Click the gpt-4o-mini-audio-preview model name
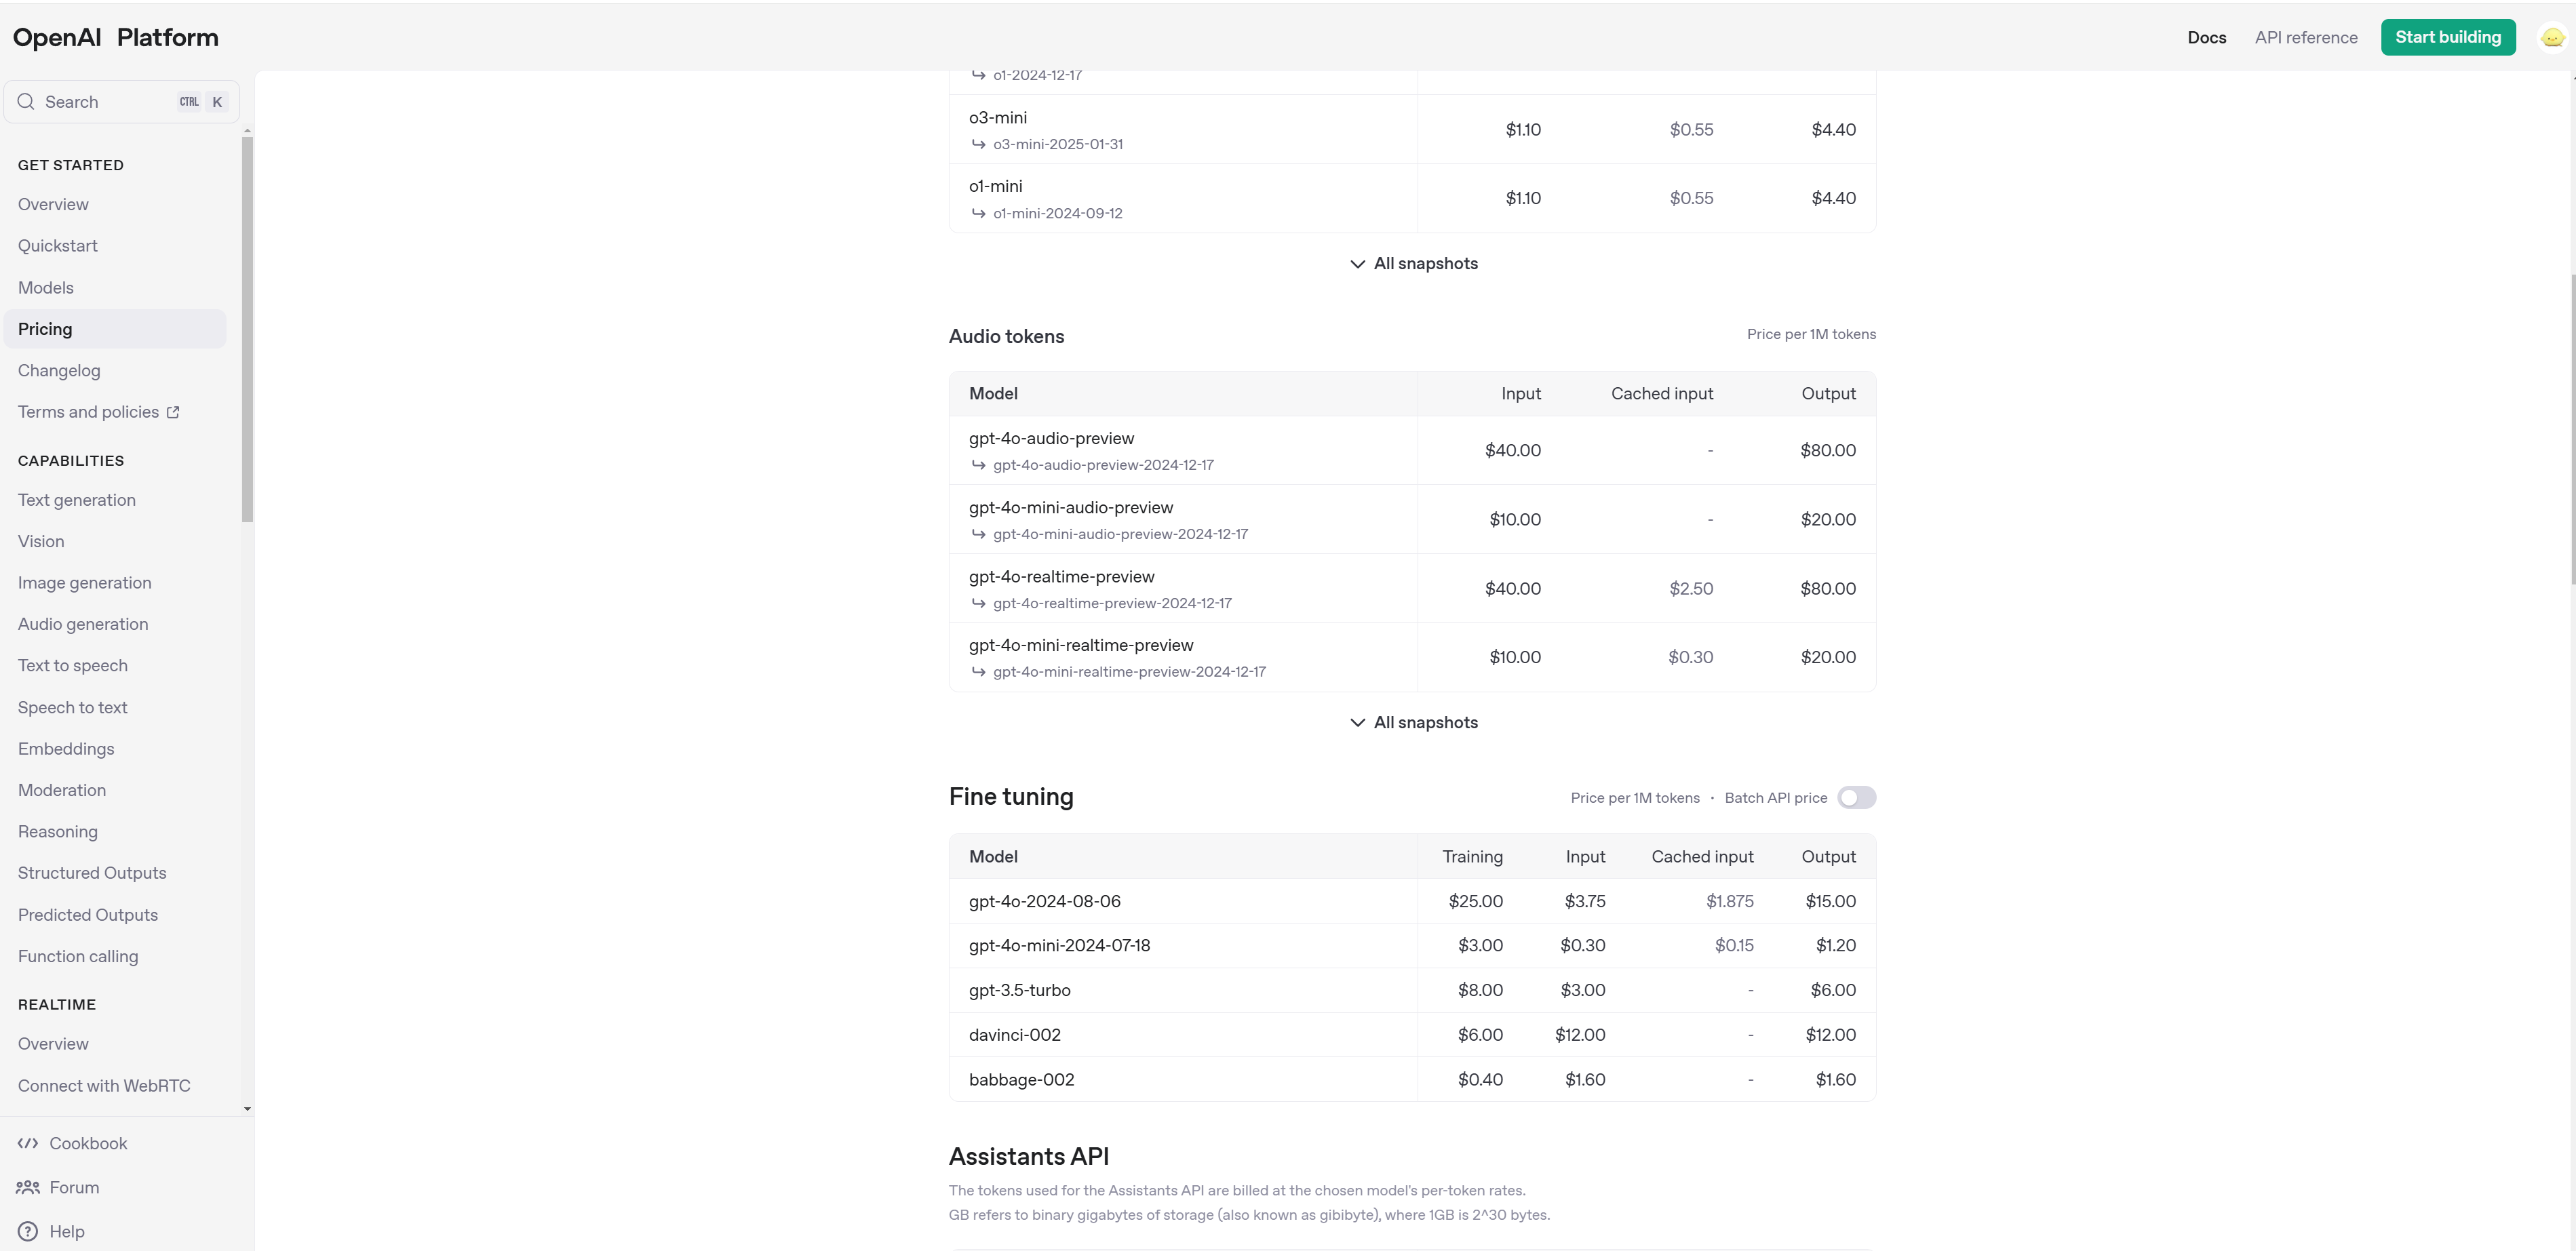2576x1251 pixels. click(x=1071, y=508)
